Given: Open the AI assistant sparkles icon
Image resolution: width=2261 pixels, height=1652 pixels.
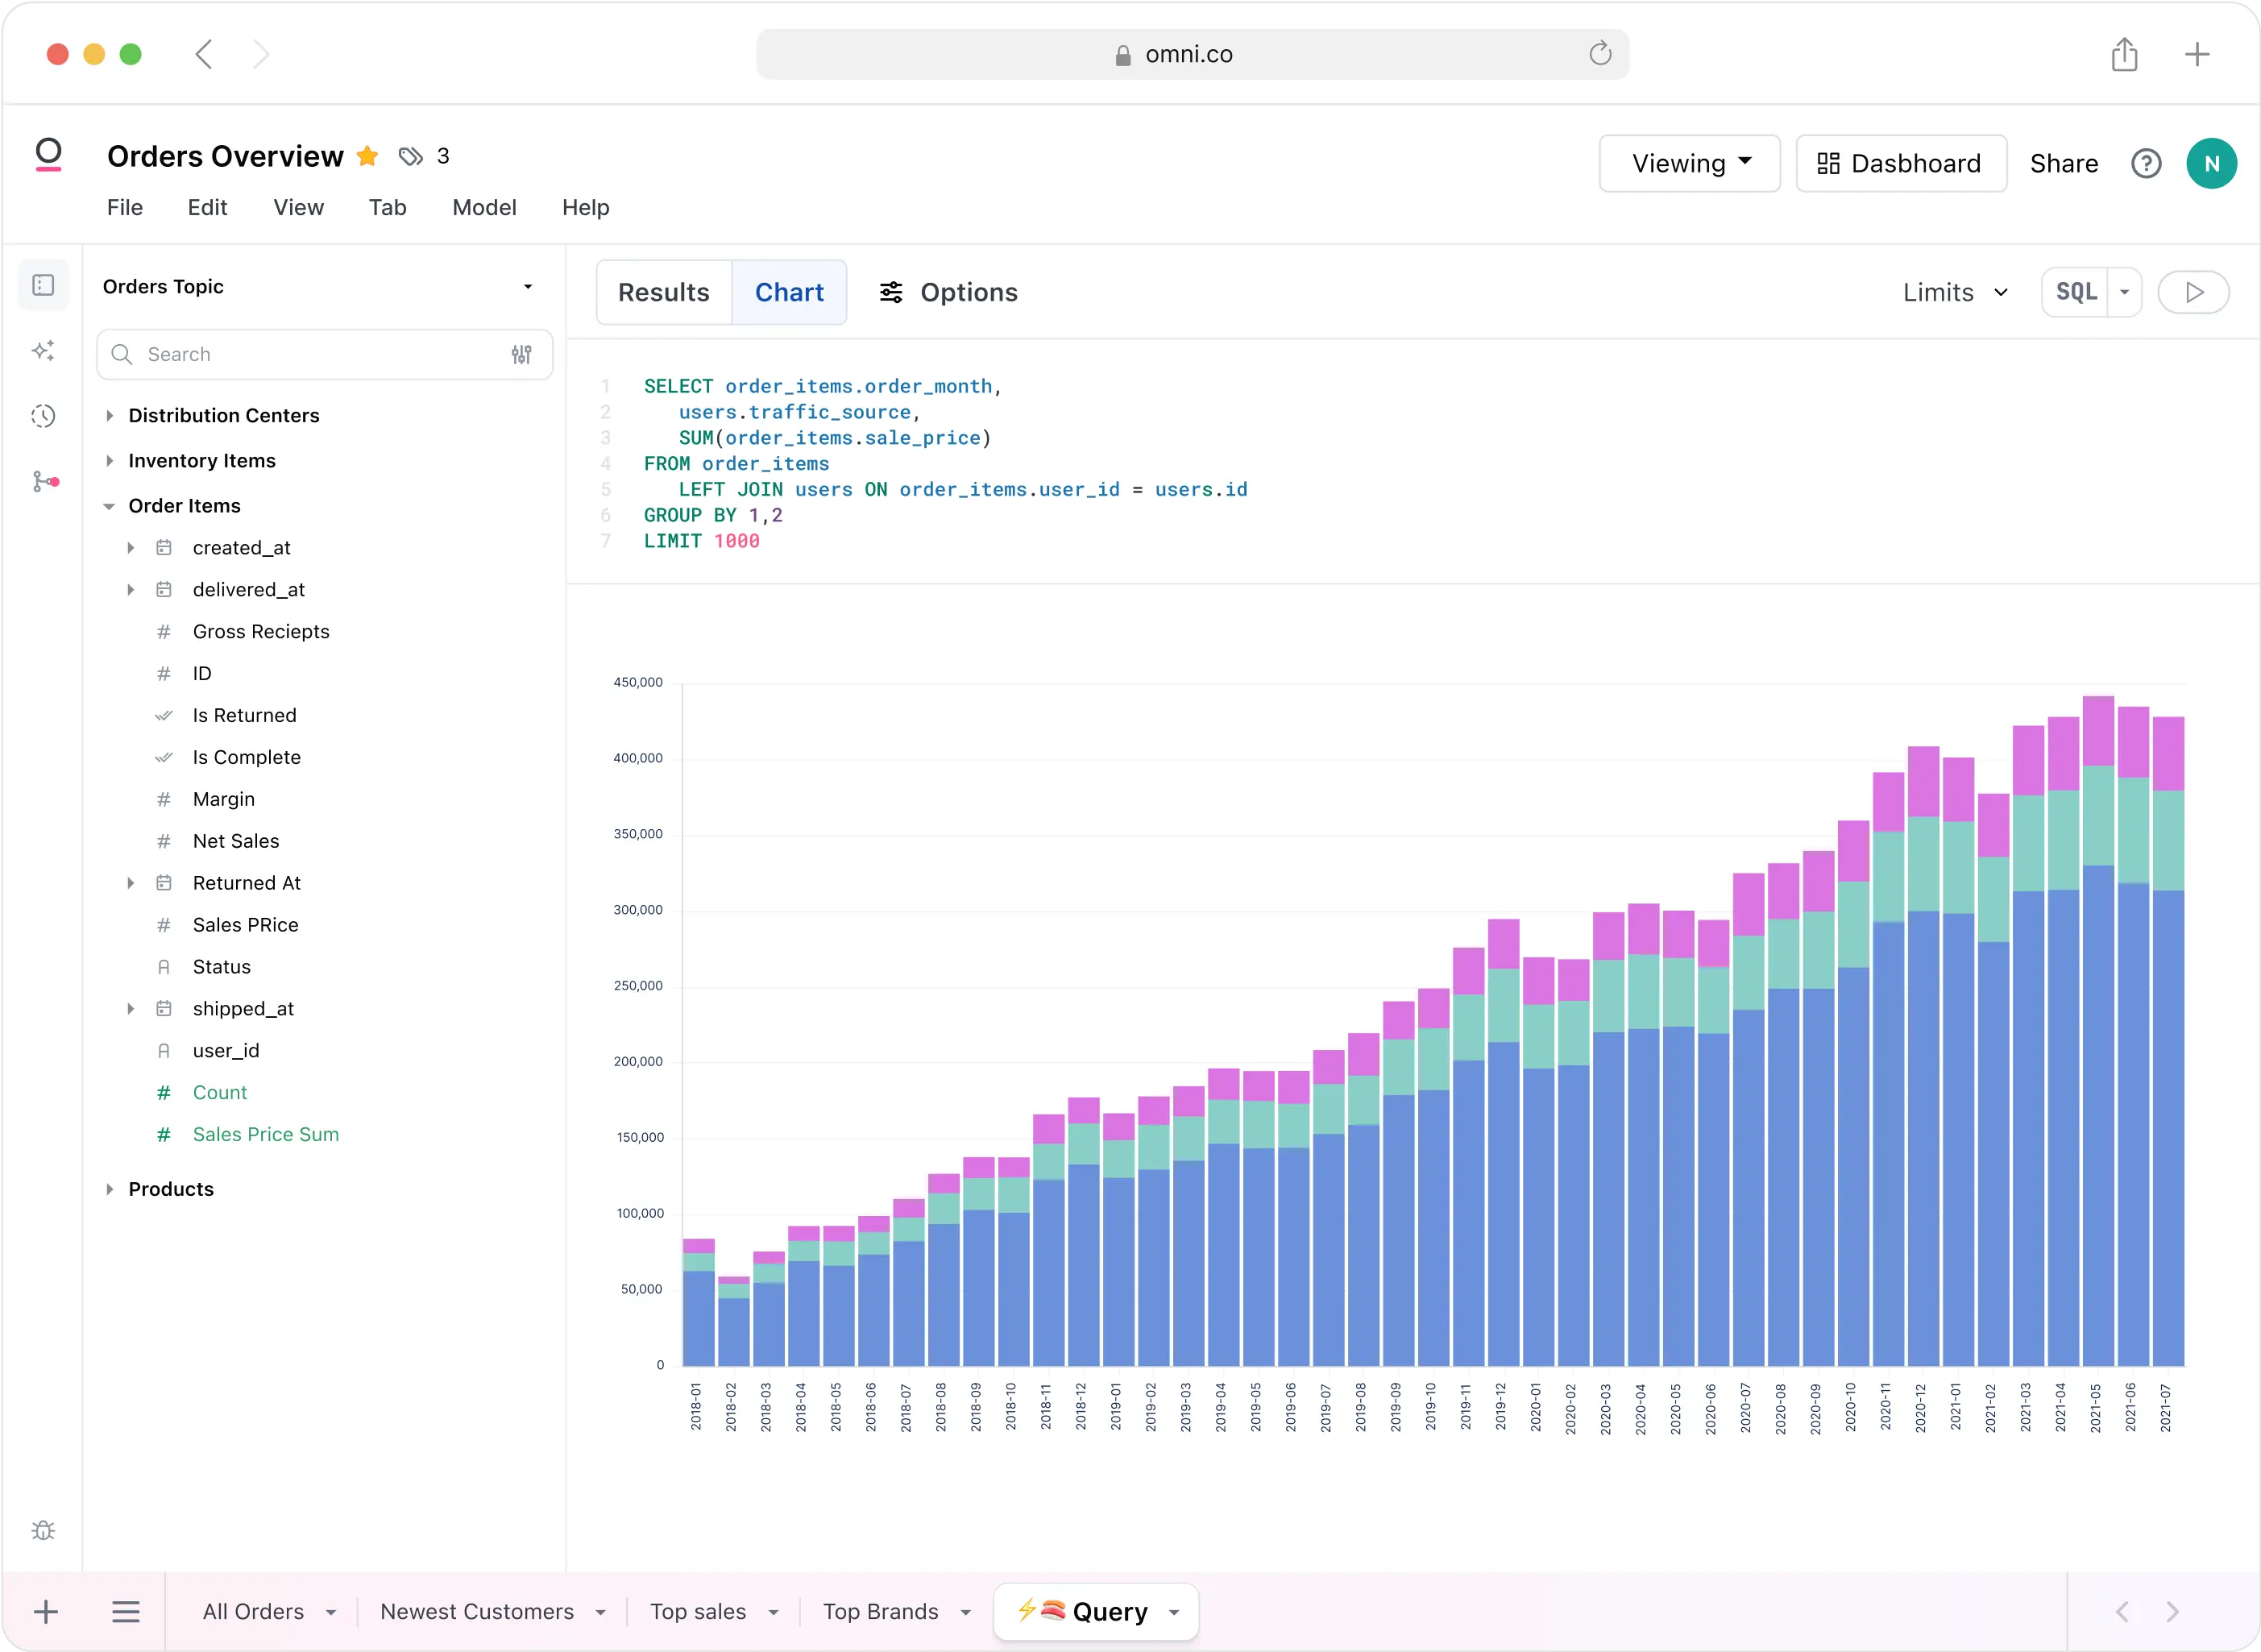Looking at the screenshot, I should (x=44, y=350).
